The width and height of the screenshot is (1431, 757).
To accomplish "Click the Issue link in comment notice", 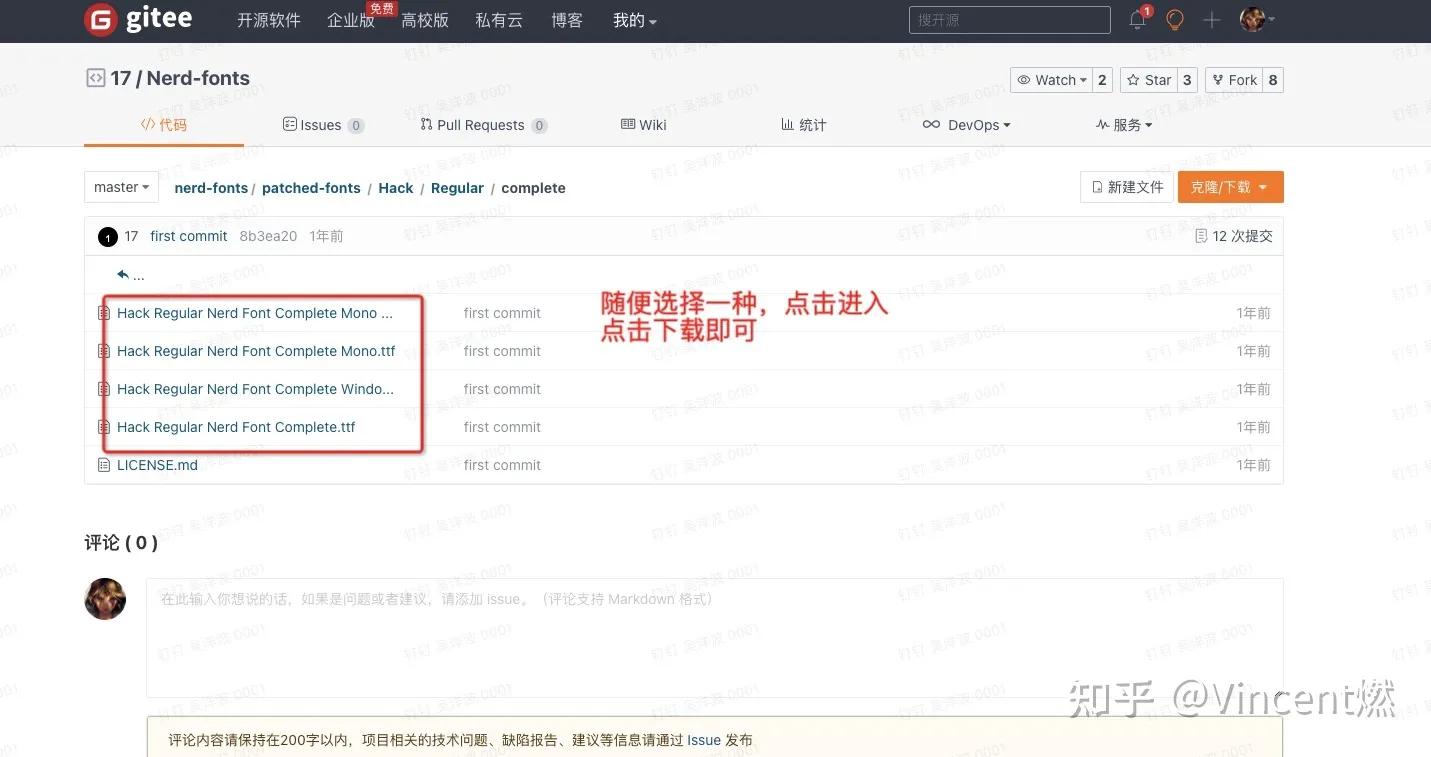I will [x=704, y=740].
